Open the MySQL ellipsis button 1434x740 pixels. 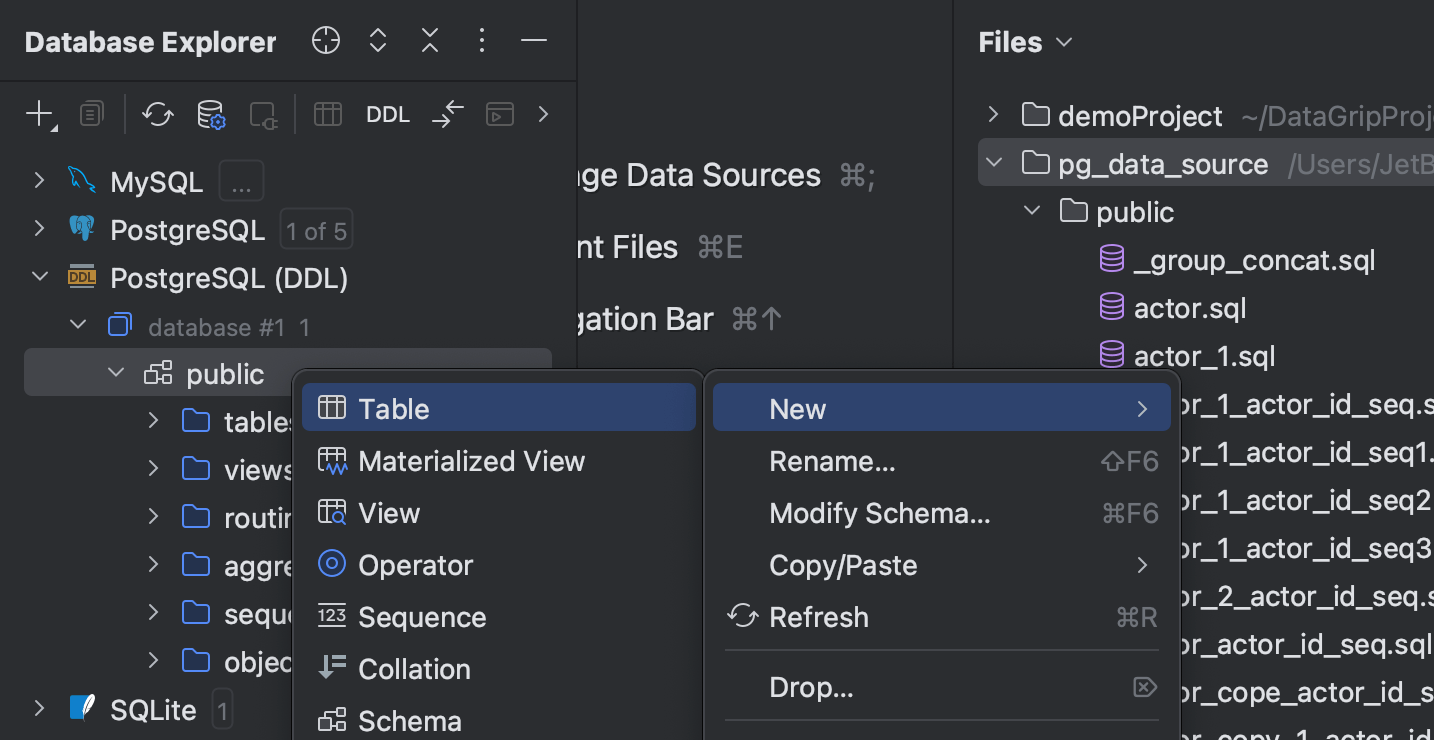239,180
